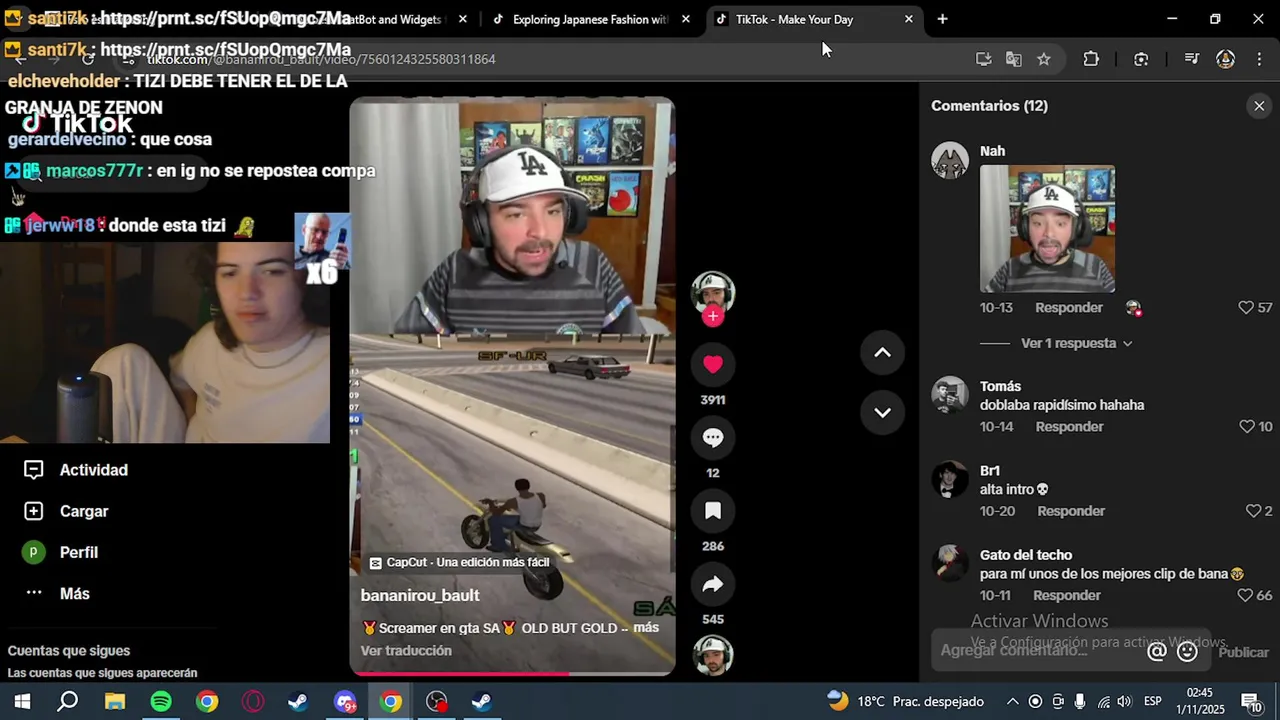Save the video with the bookmark icon
1280x720 pixels.
pyautogui.click(x=713, y=511)
